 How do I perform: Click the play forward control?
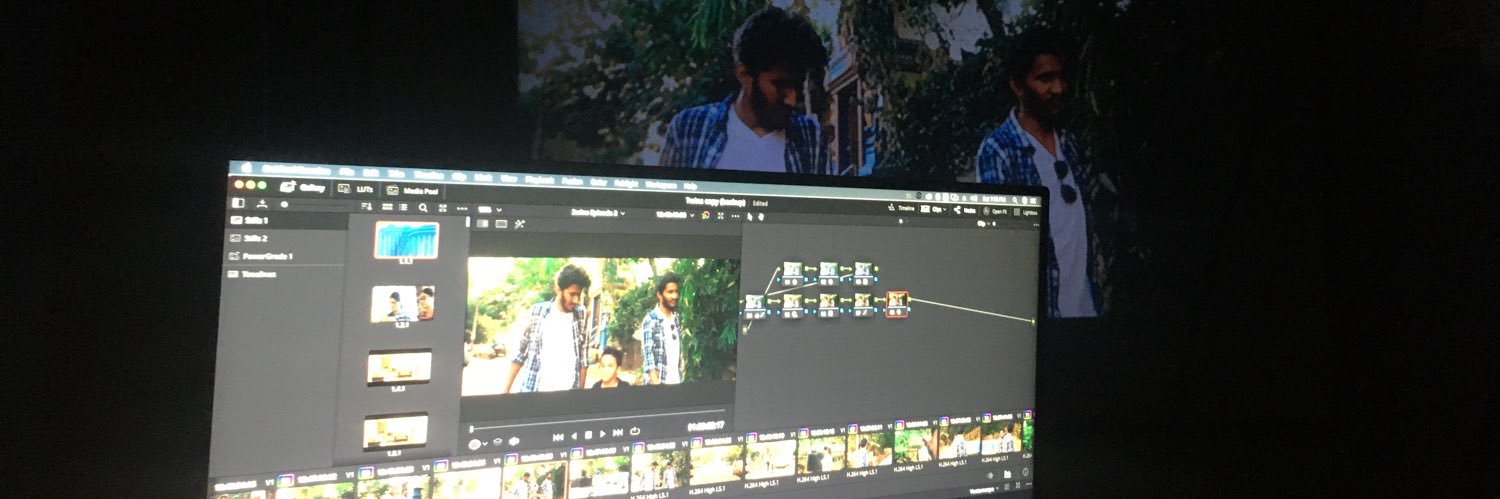[x=603, y=433]
